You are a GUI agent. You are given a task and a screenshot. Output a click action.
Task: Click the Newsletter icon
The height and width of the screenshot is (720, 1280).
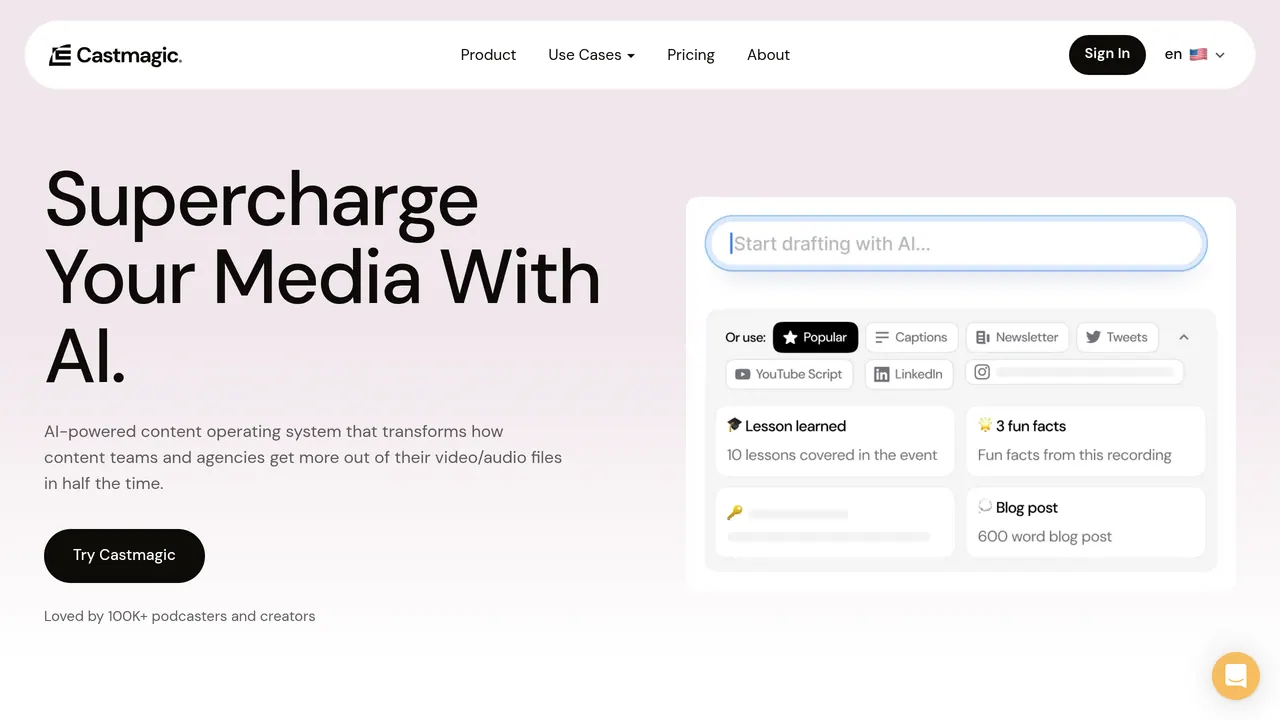983,338
